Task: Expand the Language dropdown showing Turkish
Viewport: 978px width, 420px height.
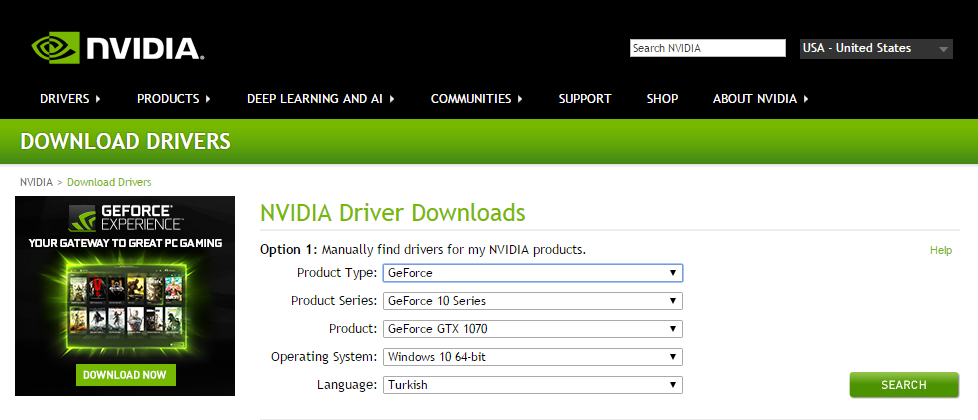Action: coord(533,385)
